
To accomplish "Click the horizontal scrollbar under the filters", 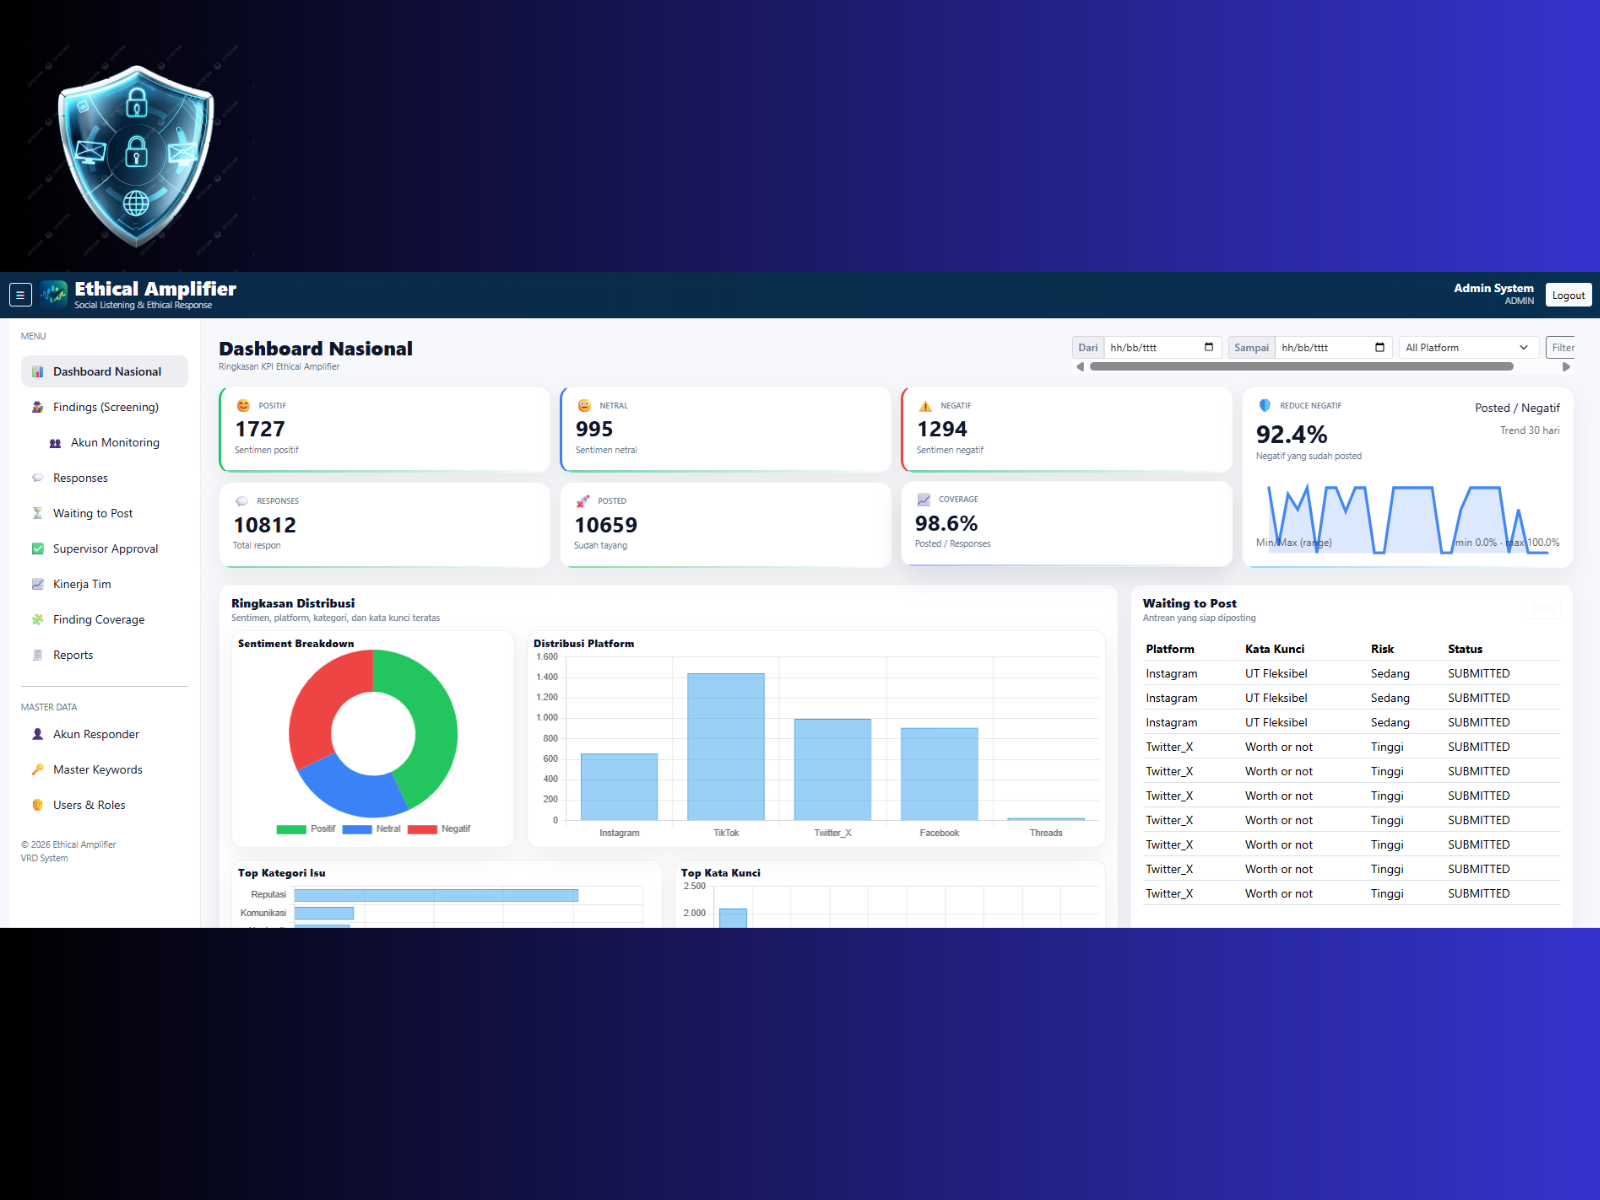I will point(1300,367).
